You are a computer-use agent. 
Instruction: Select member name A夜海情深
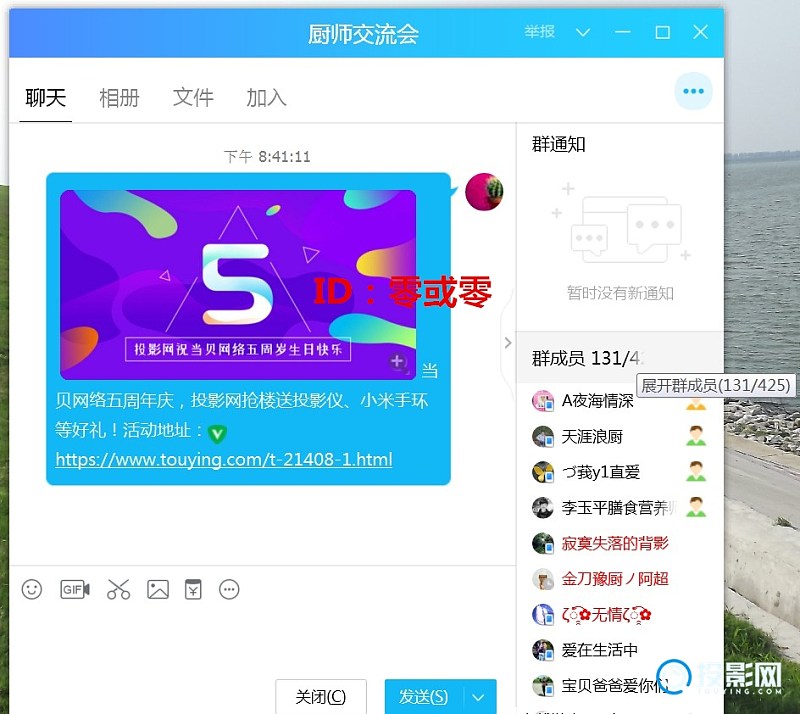click(597, 401)
